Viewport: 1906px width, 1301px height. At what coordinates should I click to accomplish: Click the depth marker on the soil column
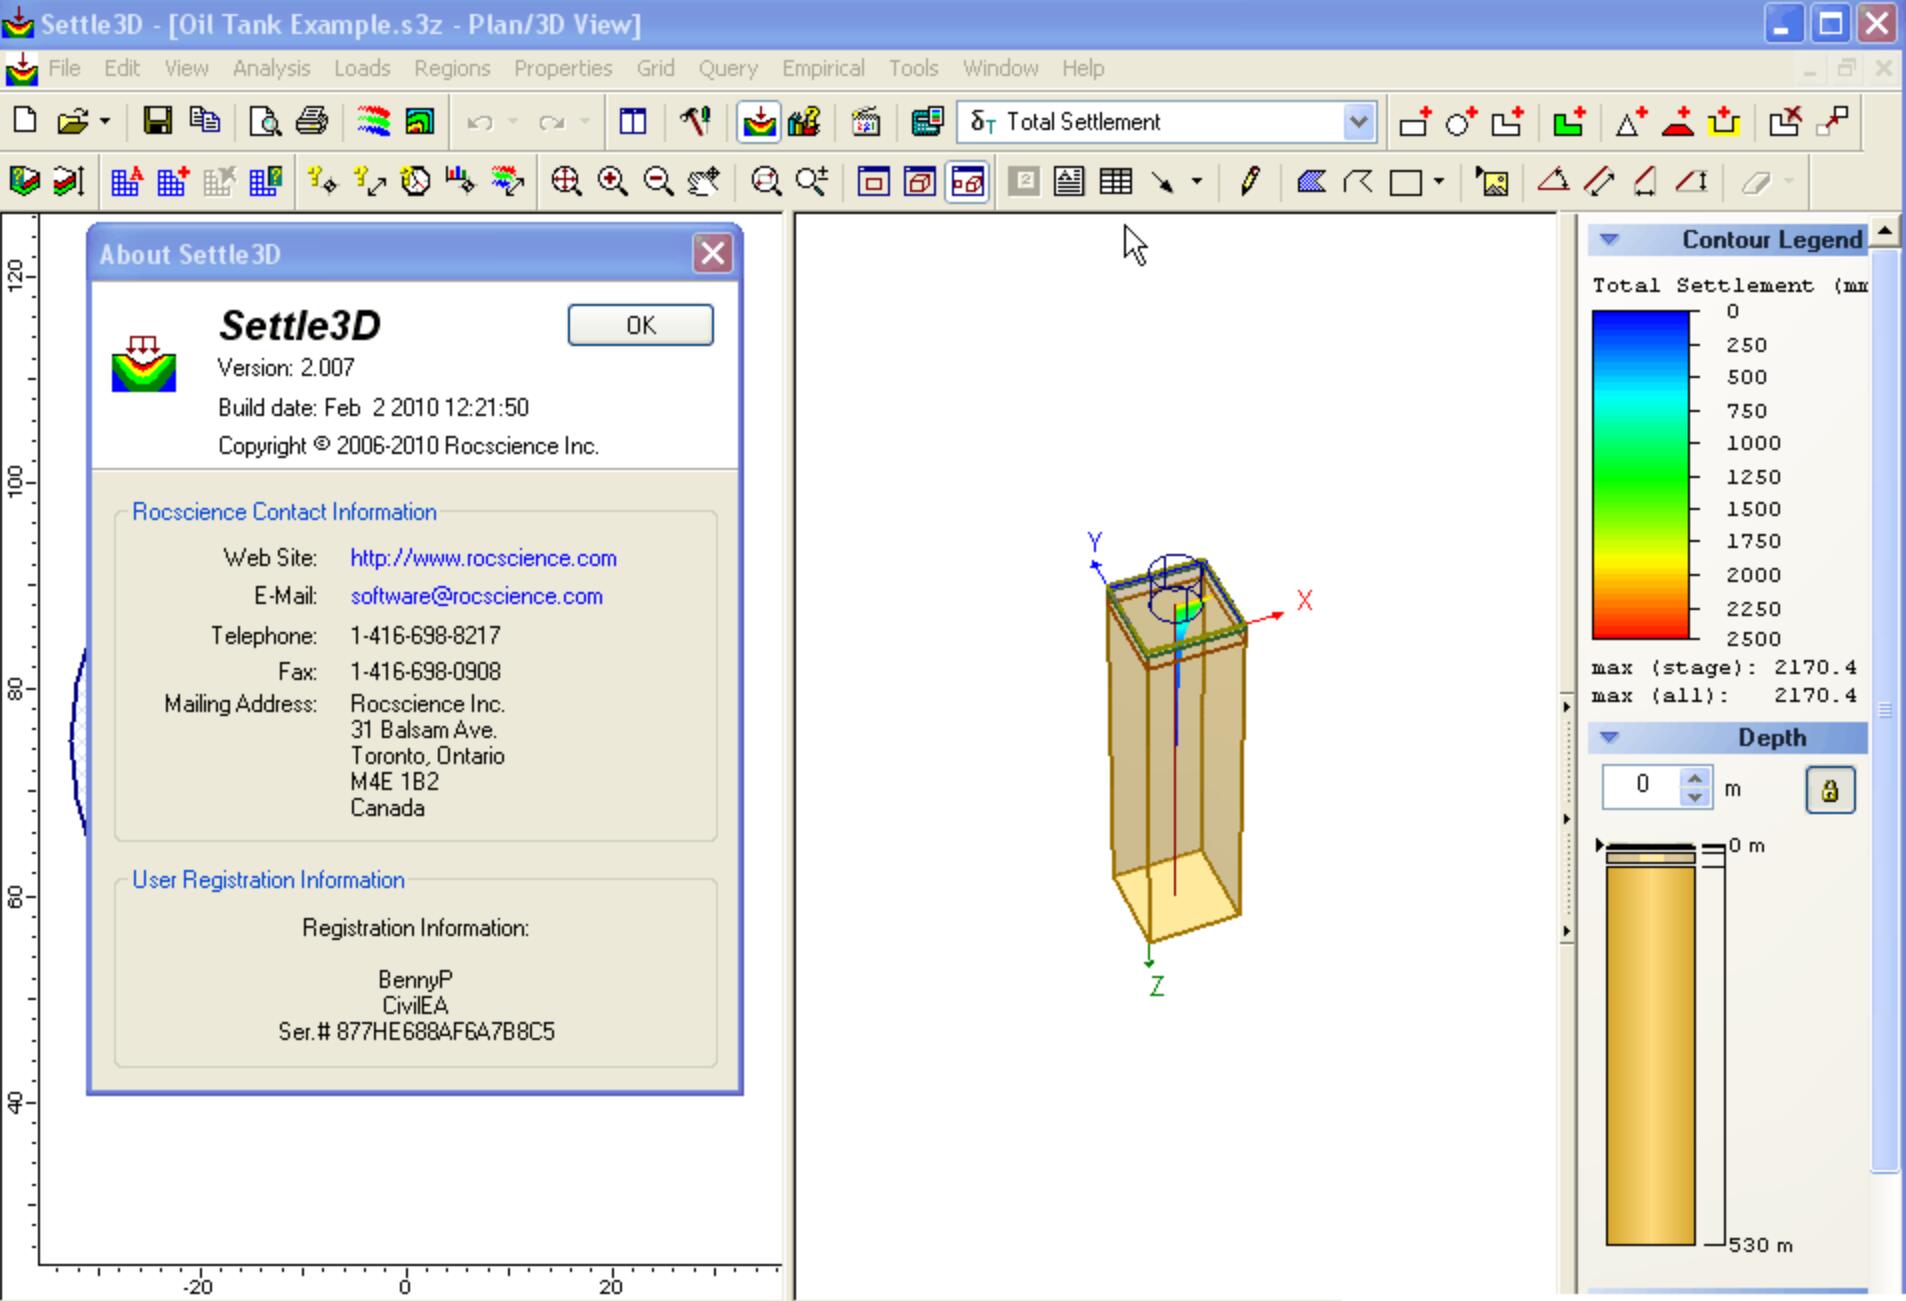click(x=1599, y=845)
